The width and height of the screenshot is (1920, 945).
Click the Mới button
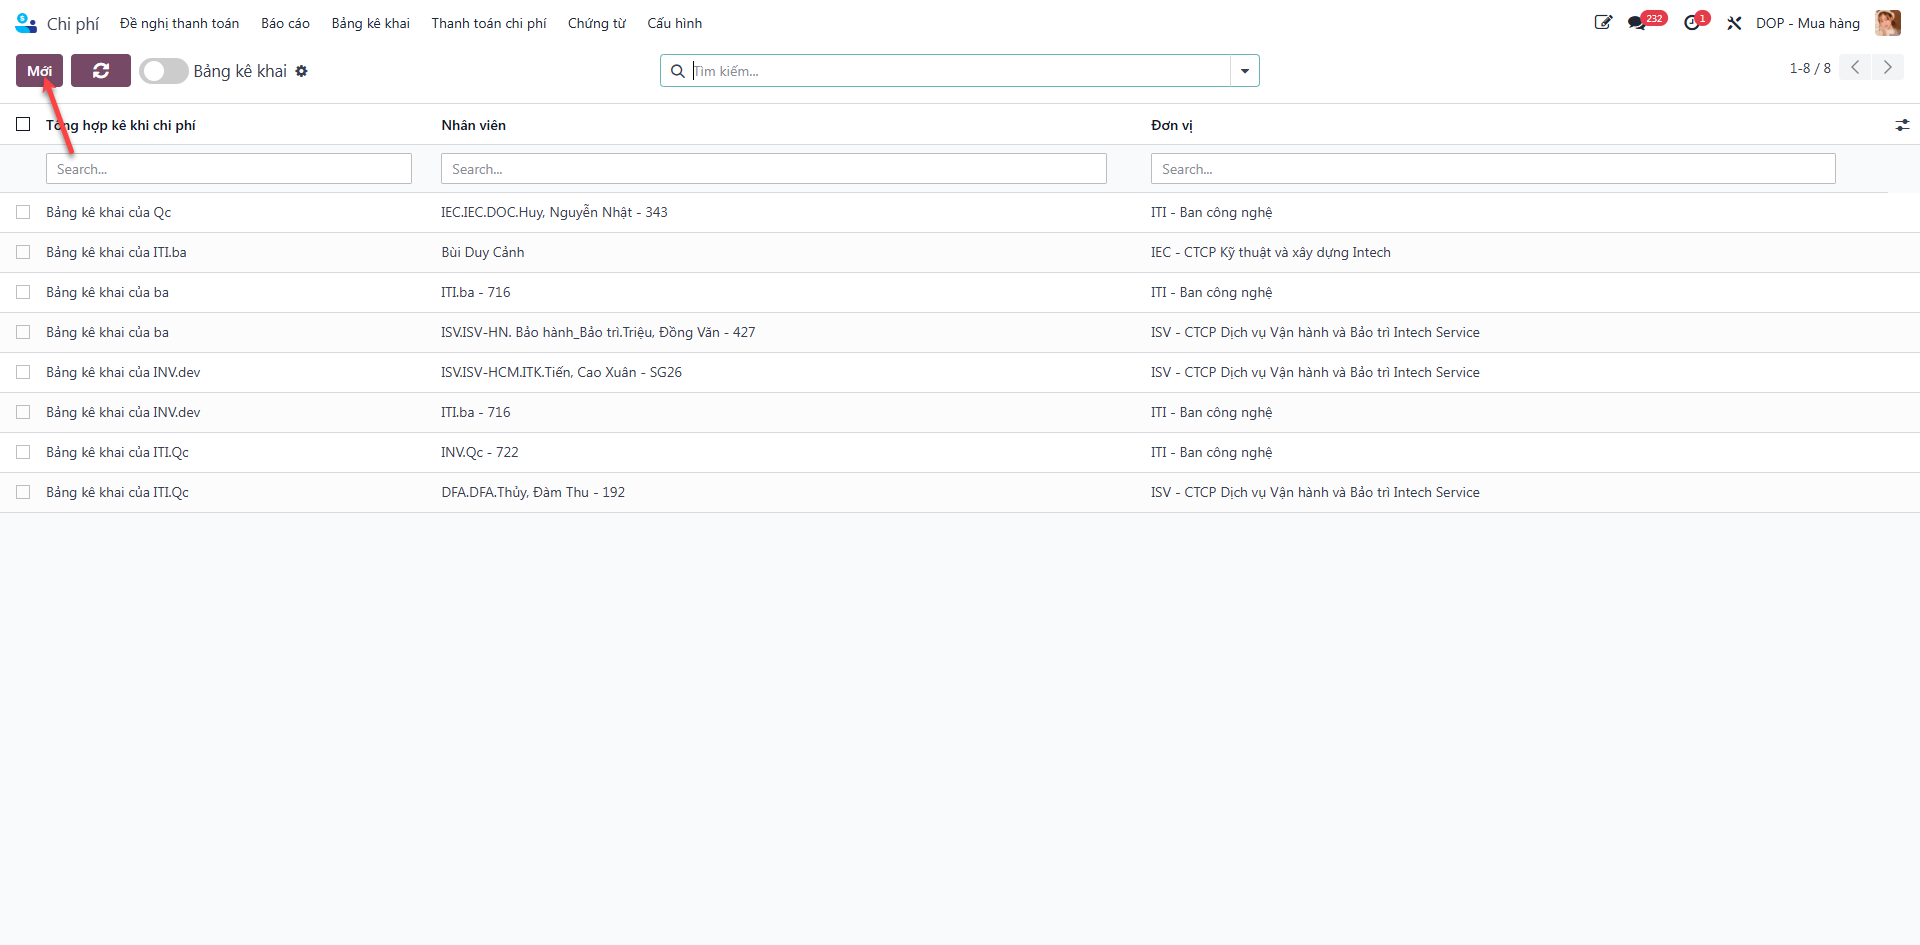40,71
